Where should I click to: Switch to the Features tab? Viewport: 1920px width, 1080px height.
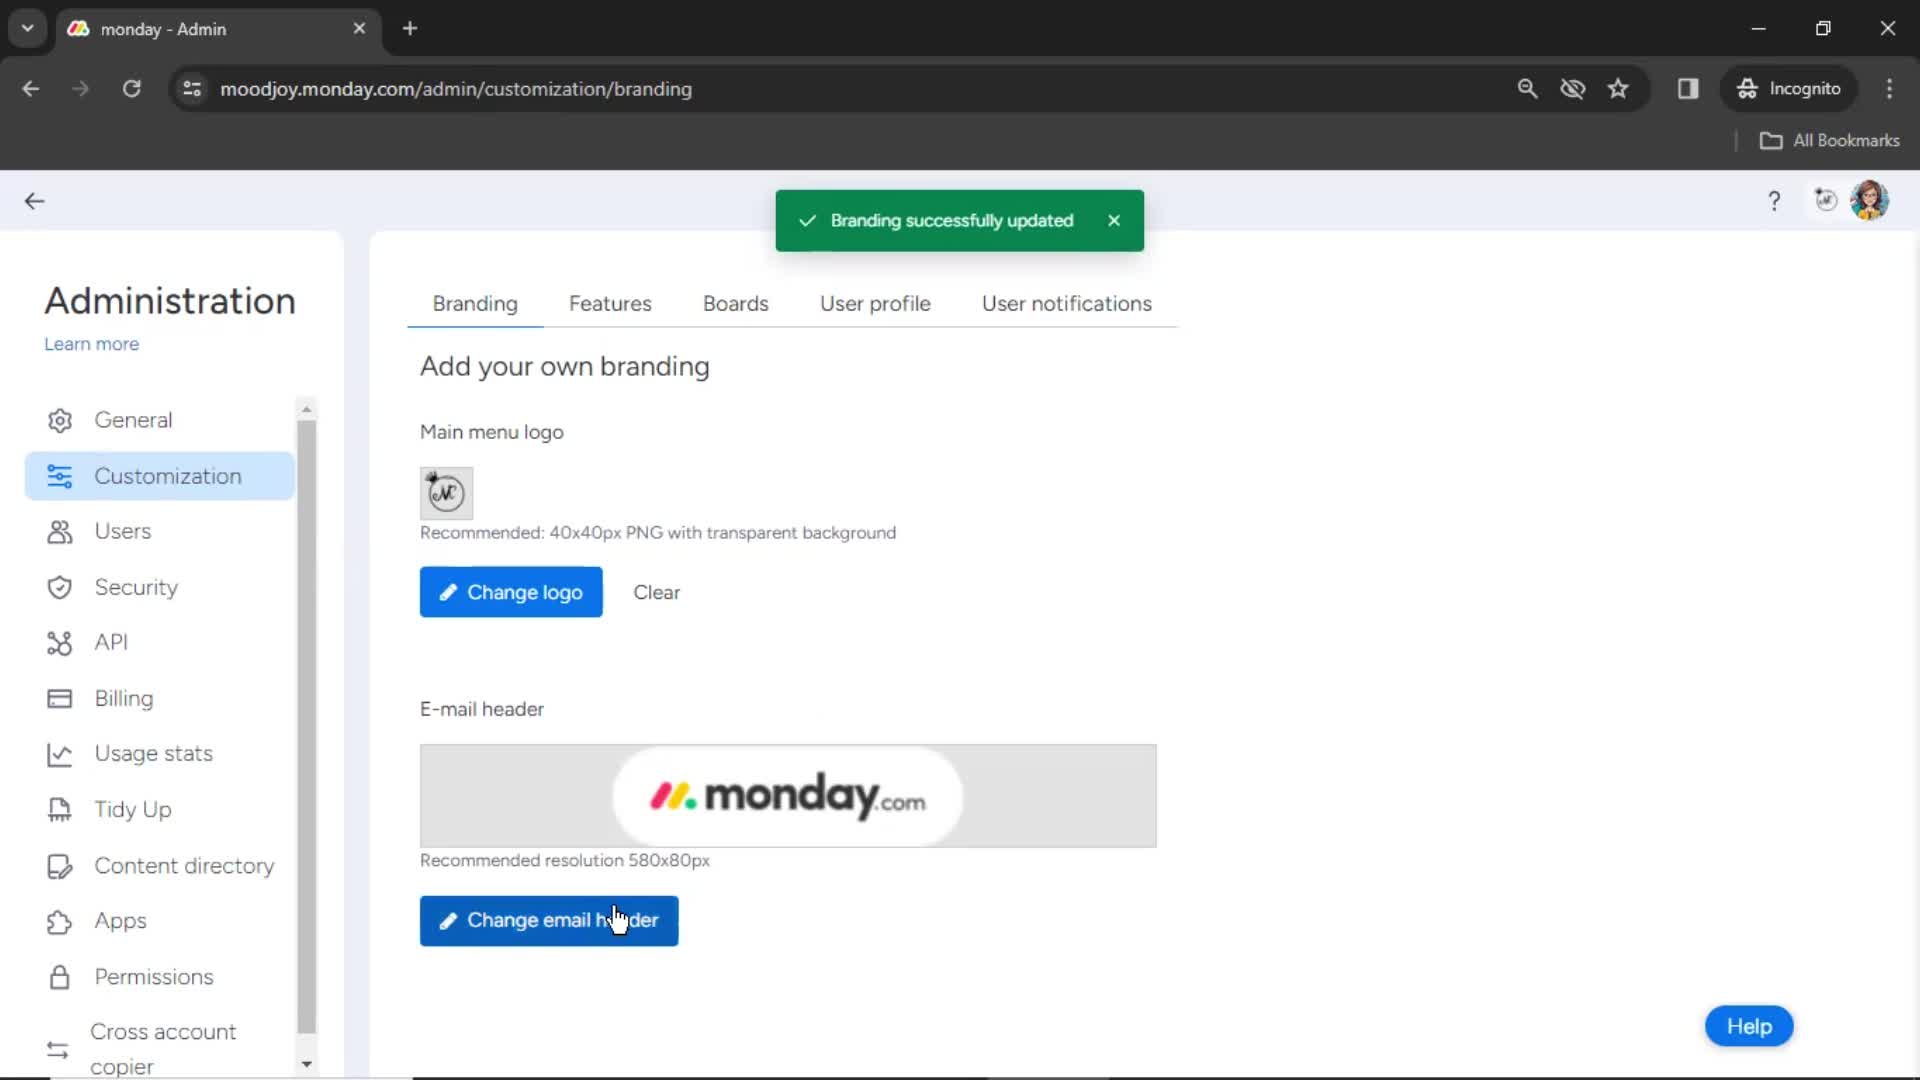pyautogui.click(x=611, y=303)
